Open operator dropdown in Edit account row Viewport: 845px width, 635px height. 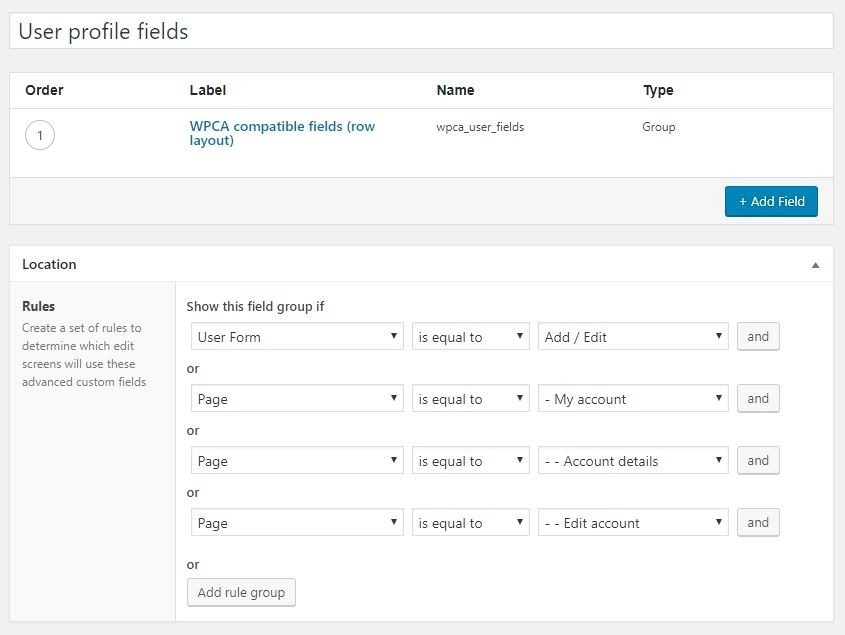click(470, 522)
